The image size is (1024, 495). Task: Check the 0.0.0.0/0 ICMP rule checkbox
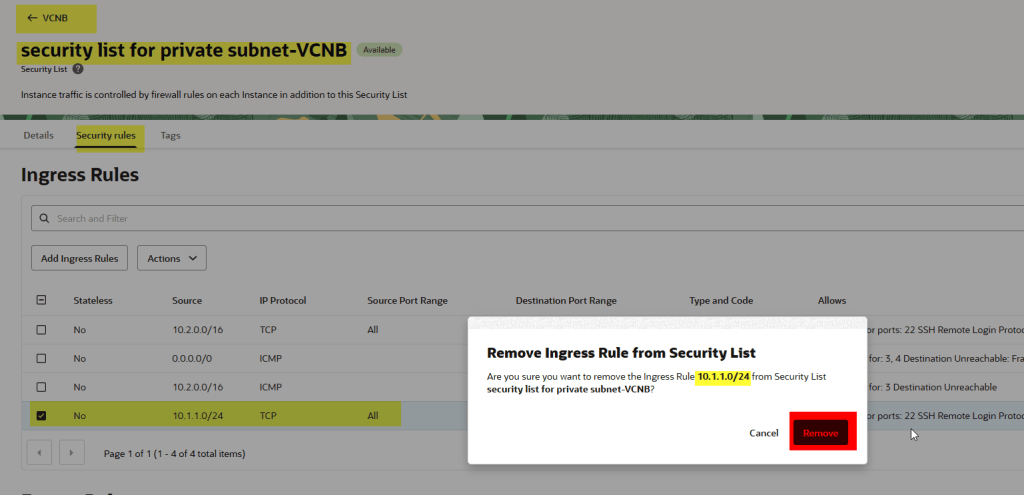(x=41, y=358)
